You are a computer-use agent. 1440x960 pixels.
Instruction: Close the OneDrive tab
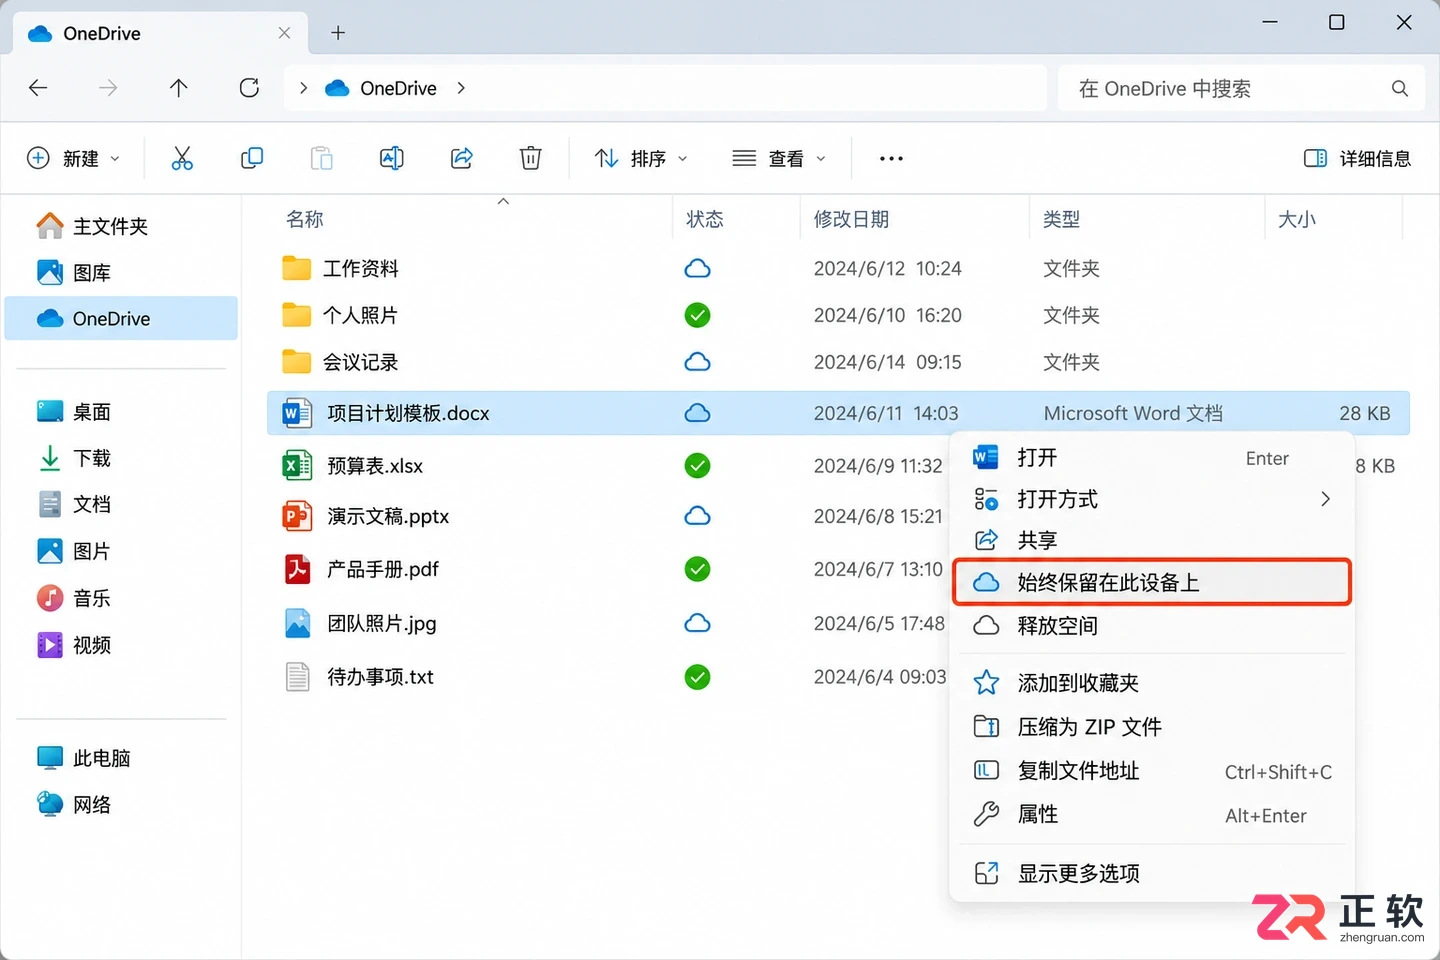pyautogui.click(x=284, y=33)
